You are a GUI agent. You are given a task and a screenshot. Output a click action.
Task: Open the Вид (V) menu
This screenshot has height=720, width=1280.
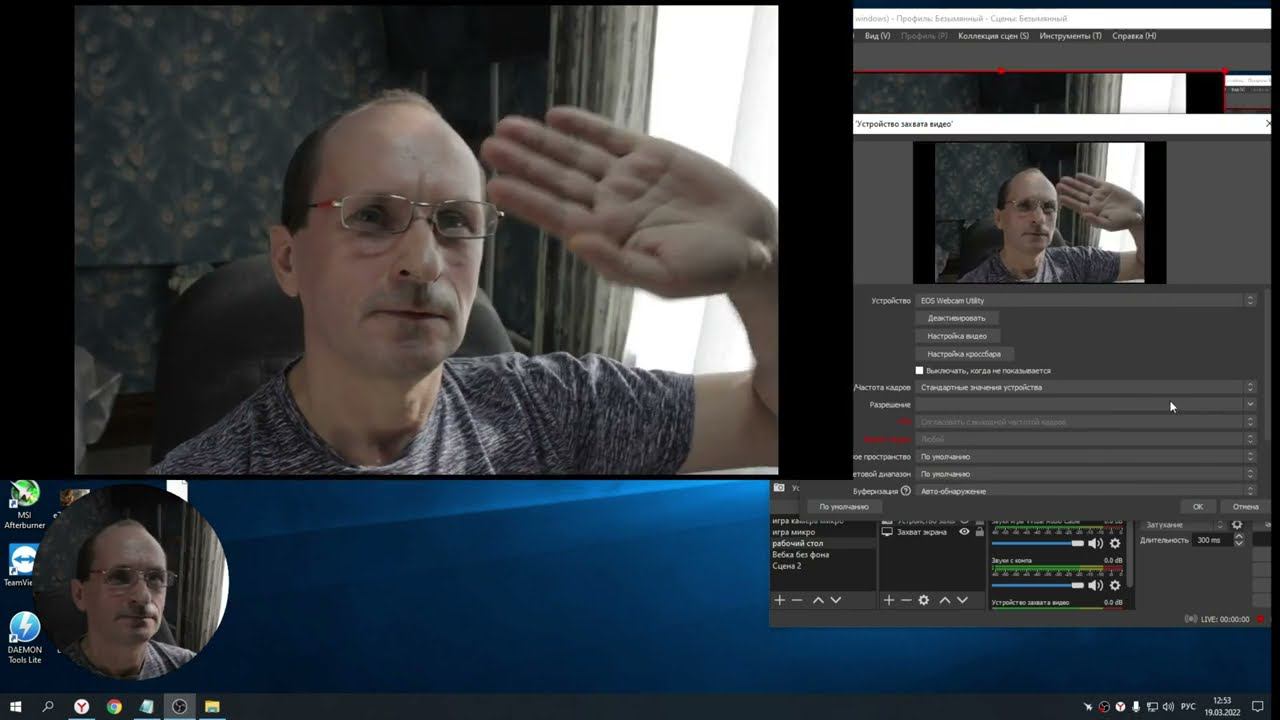click(877, 36)
